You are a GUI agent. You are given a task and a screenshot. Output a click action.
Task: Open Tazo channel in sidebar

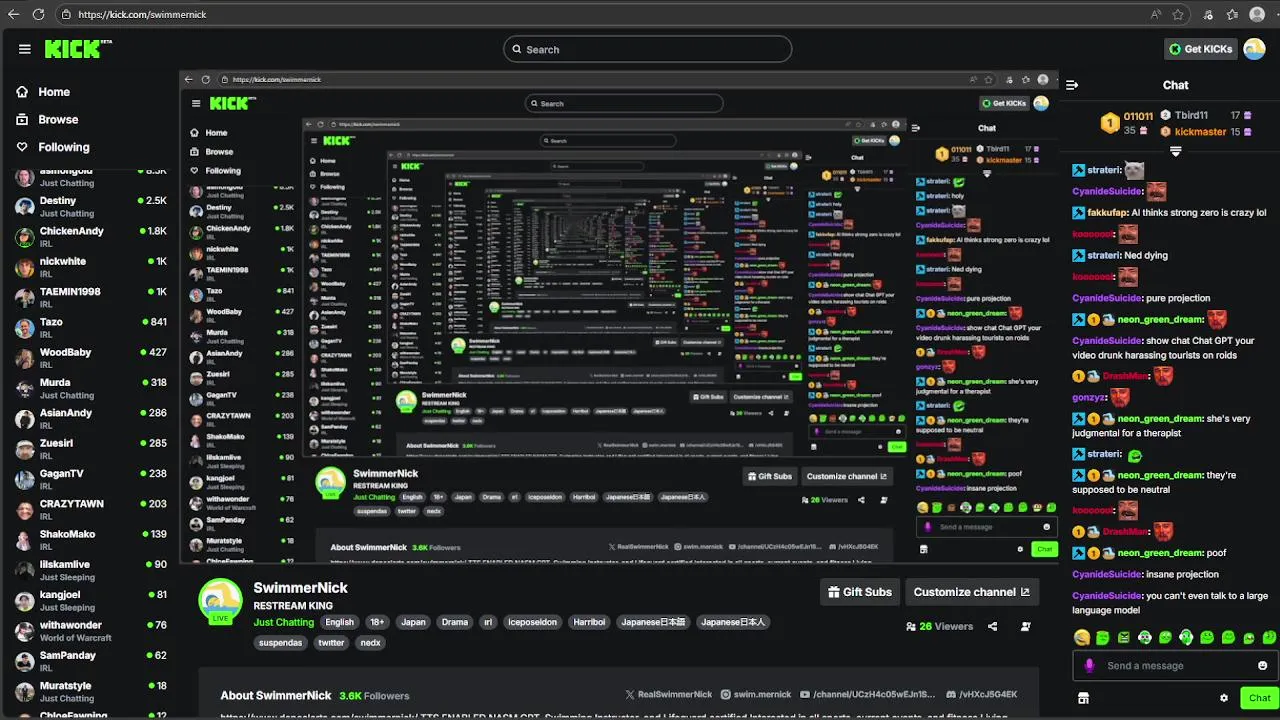90,327
